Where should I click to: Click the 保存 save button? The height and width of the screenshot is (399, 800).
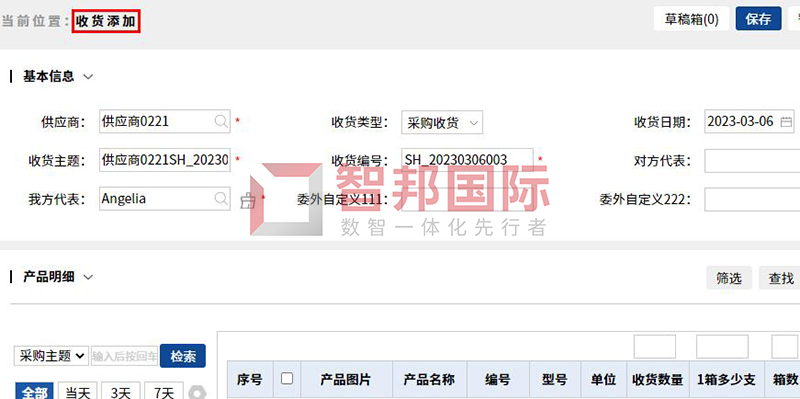point(758,19)
